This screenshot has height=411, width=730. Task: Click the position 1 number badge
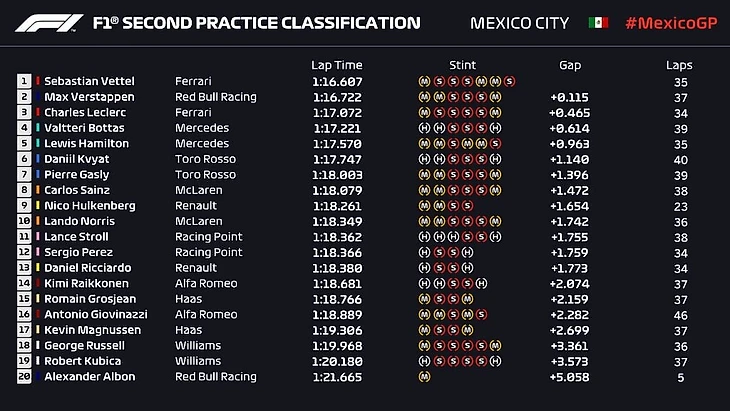(24, 81)
